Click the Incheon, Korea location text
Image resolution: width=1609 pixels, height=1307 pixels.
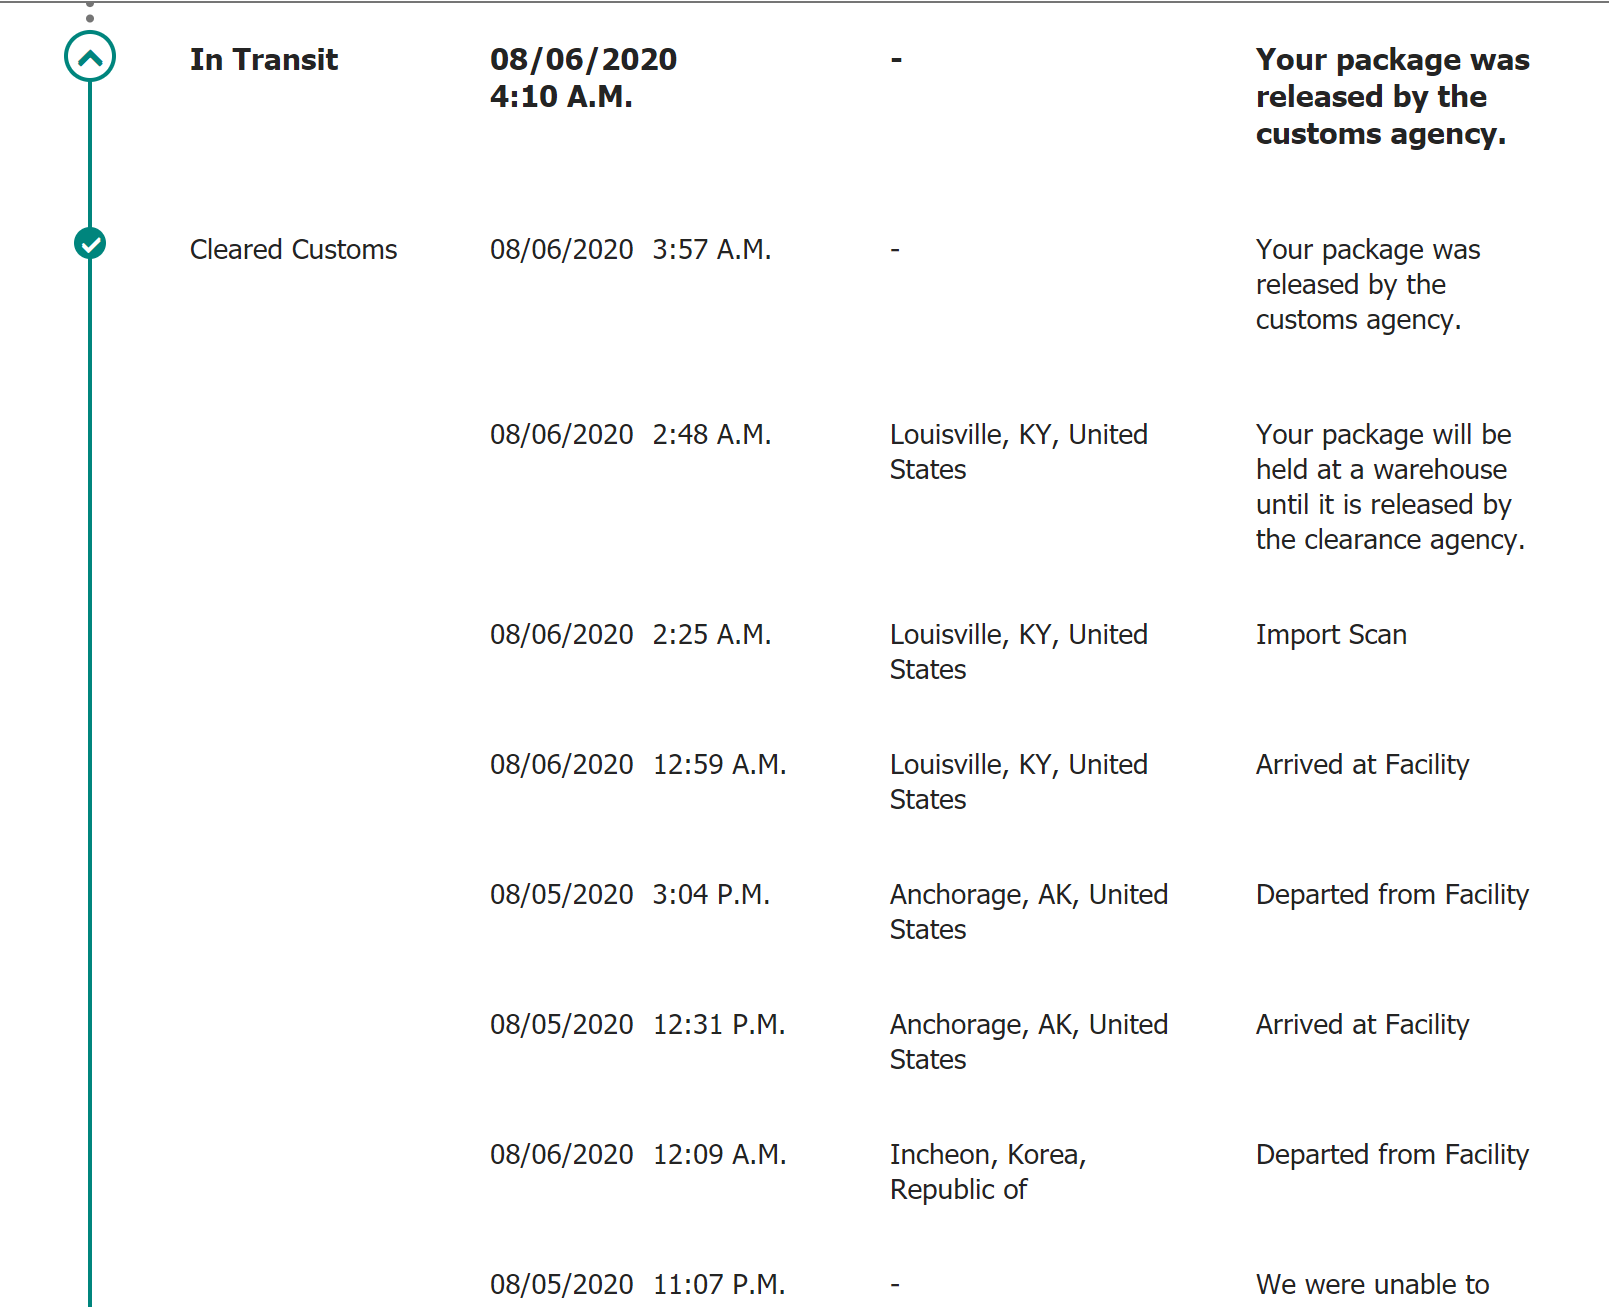click(x=988, y=1172)
